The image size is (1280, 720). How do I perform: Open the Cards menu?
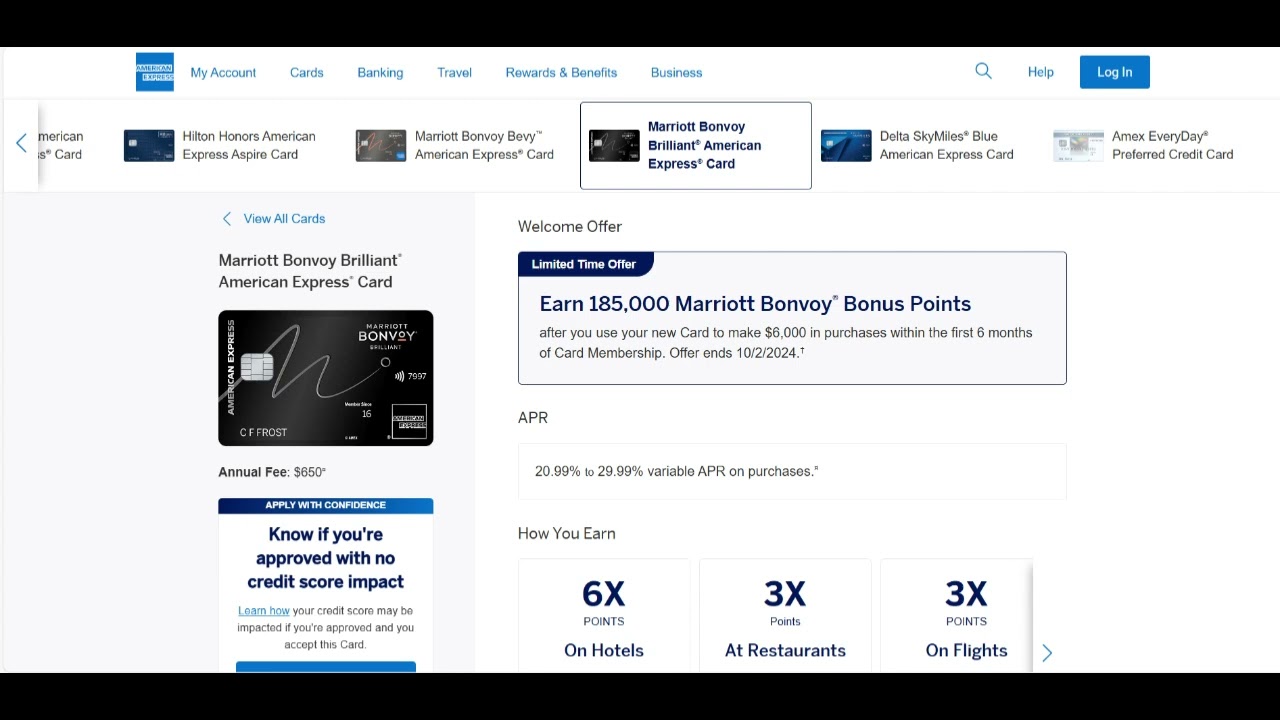[x=307, y=72]
